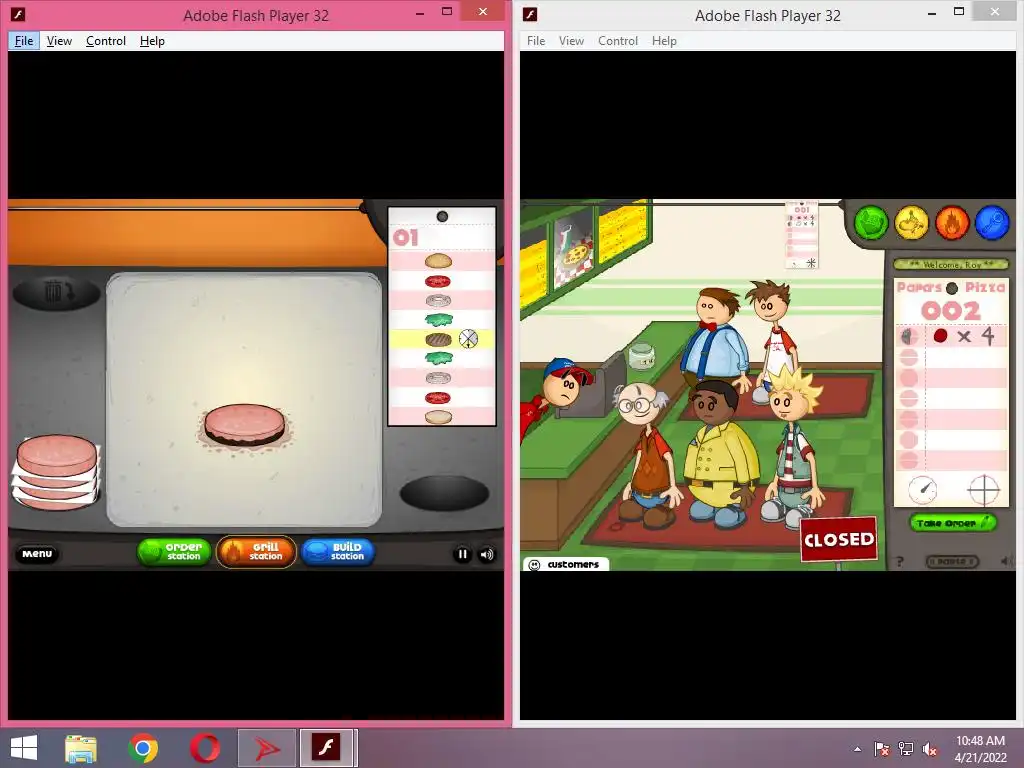Open the yellow Topping Station icon
The width and height of the screenshot is (1024, 768).
(912, 223)
